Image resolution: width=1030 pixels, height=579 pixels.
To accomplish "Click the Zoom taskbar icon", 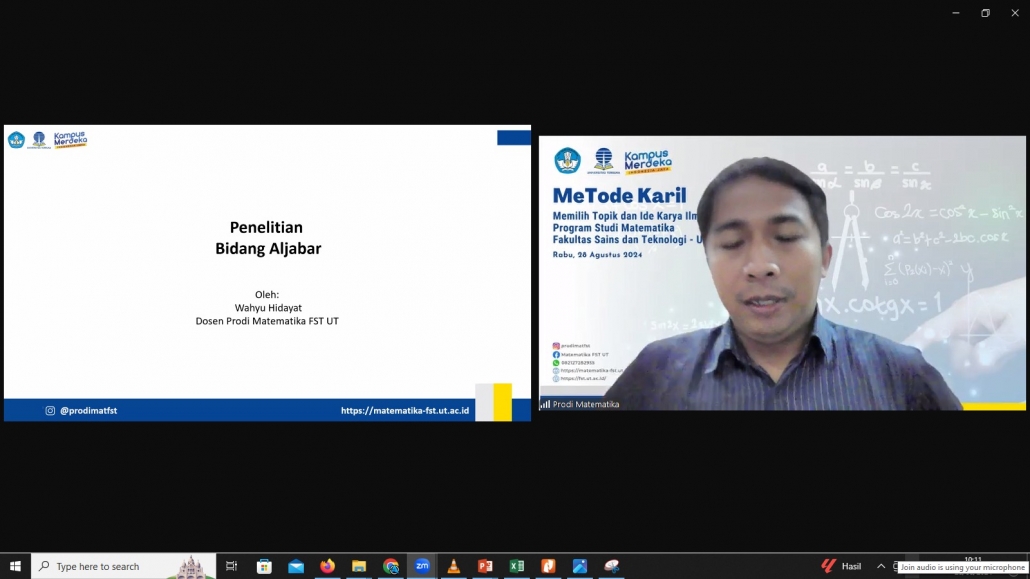I will (x=422, y=566).
